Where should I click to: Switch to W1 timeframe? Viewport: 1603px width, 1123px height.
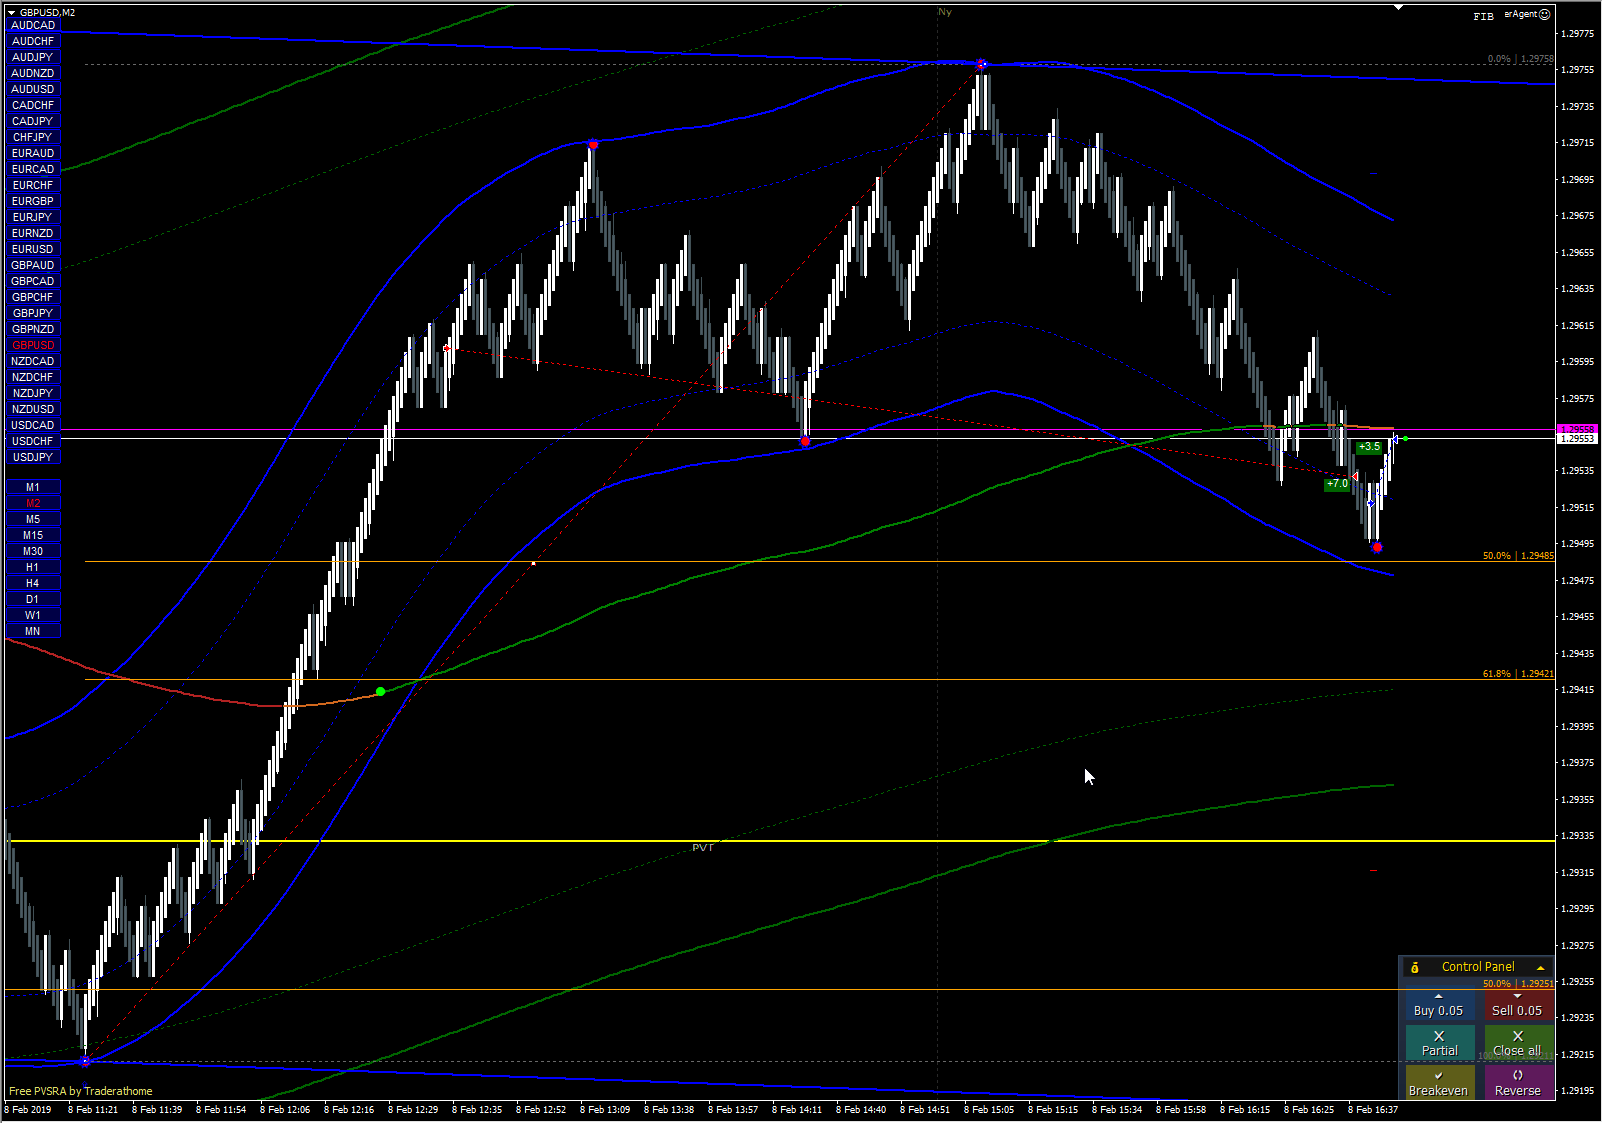coord(33,615)
